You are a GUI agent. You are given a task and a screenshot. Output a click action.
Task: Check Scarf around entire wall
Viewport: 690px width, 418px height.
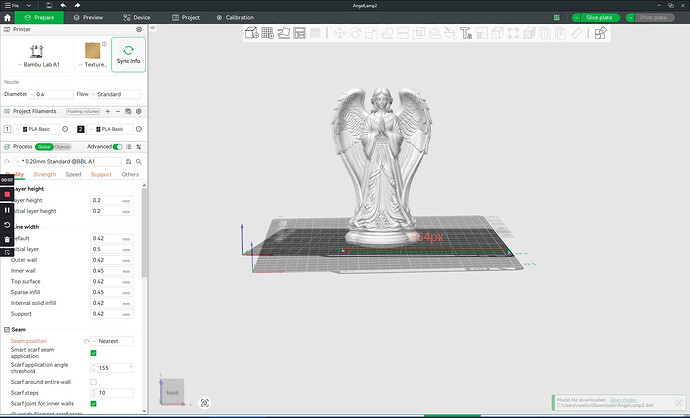point(93,382)
